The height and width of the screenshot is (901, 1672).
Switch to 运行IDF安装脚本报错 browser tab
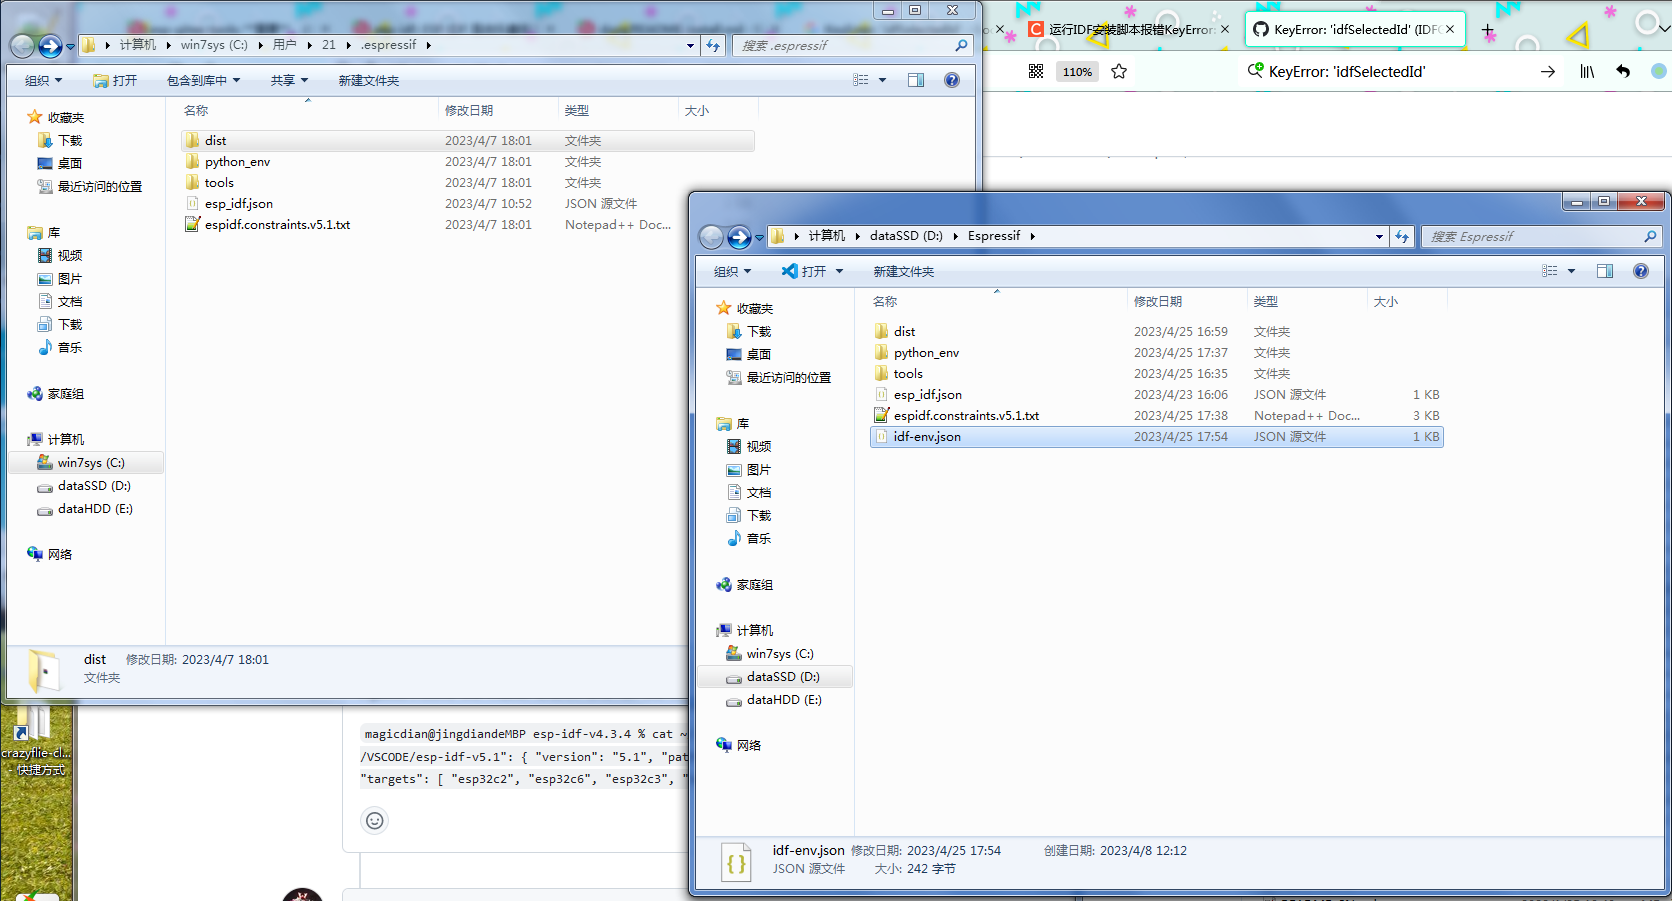pyautogui.click(x=1129, y=30)
